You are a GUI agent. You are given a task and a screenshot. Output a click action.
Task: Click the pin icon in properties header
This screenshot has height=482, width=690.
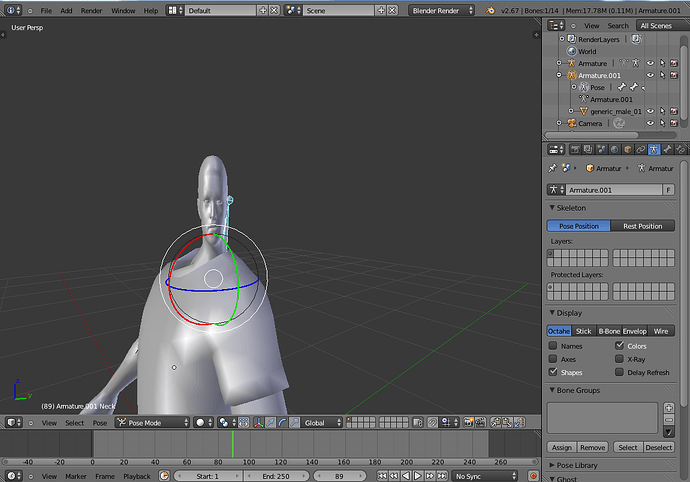pyautogui.click(x=552, y=168)
